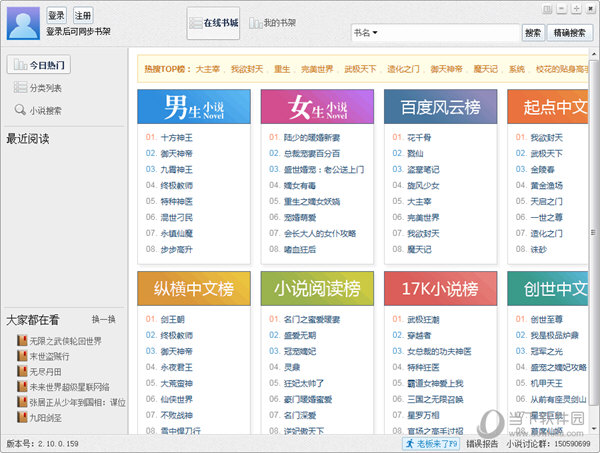Image resolution: width=600 pixels, height=453 pixels.
Task: Select 今日热门 in the sidebar
Action: pos(39,65)
